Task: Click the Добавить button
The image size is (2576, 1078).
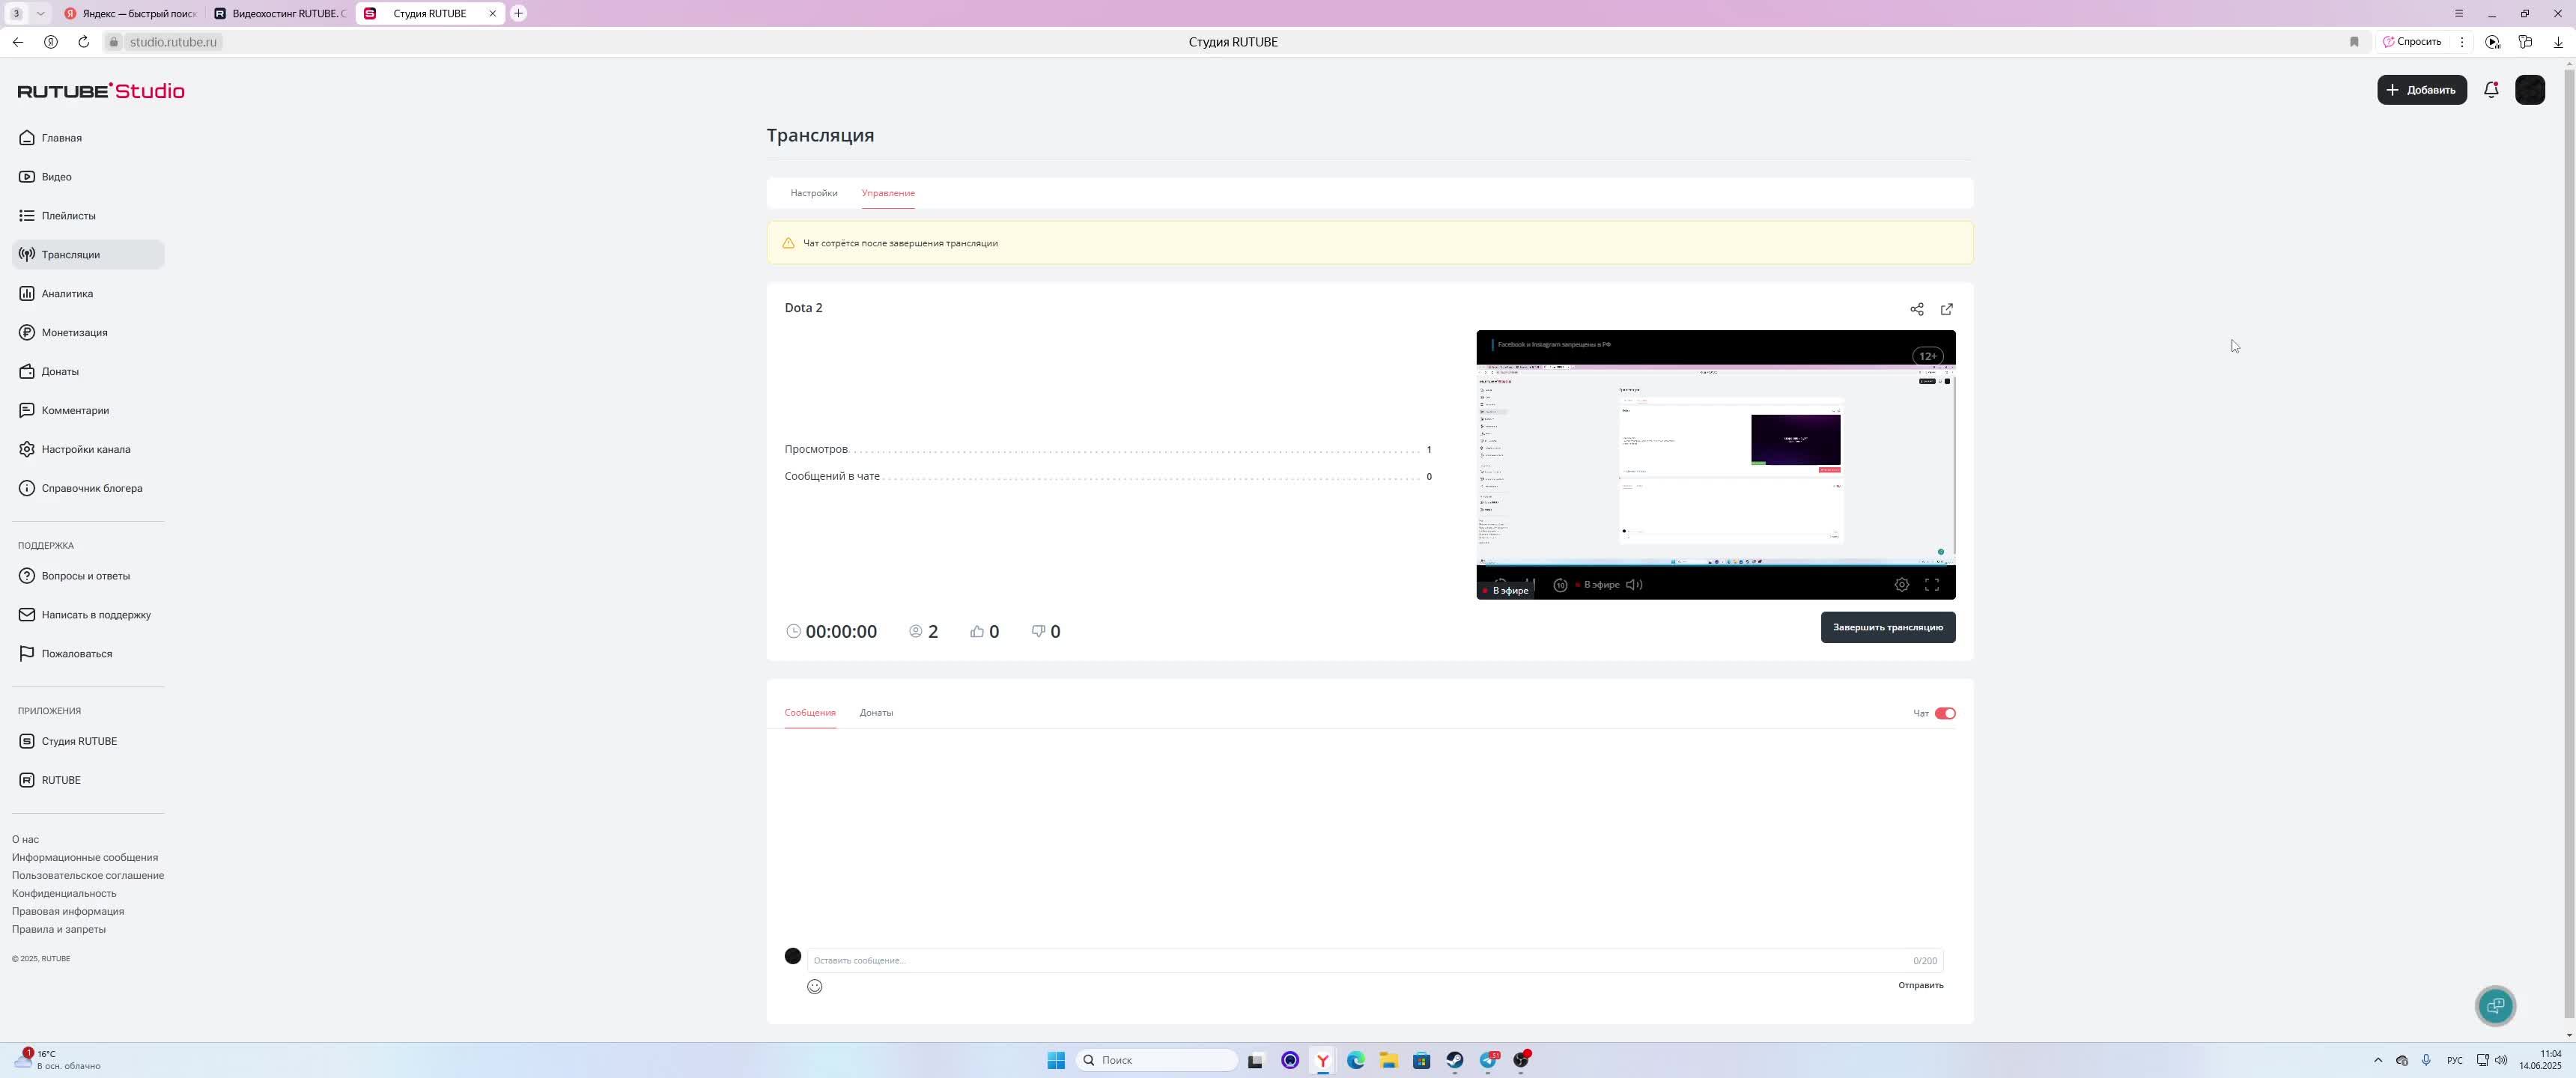Action: point(2422,90)
